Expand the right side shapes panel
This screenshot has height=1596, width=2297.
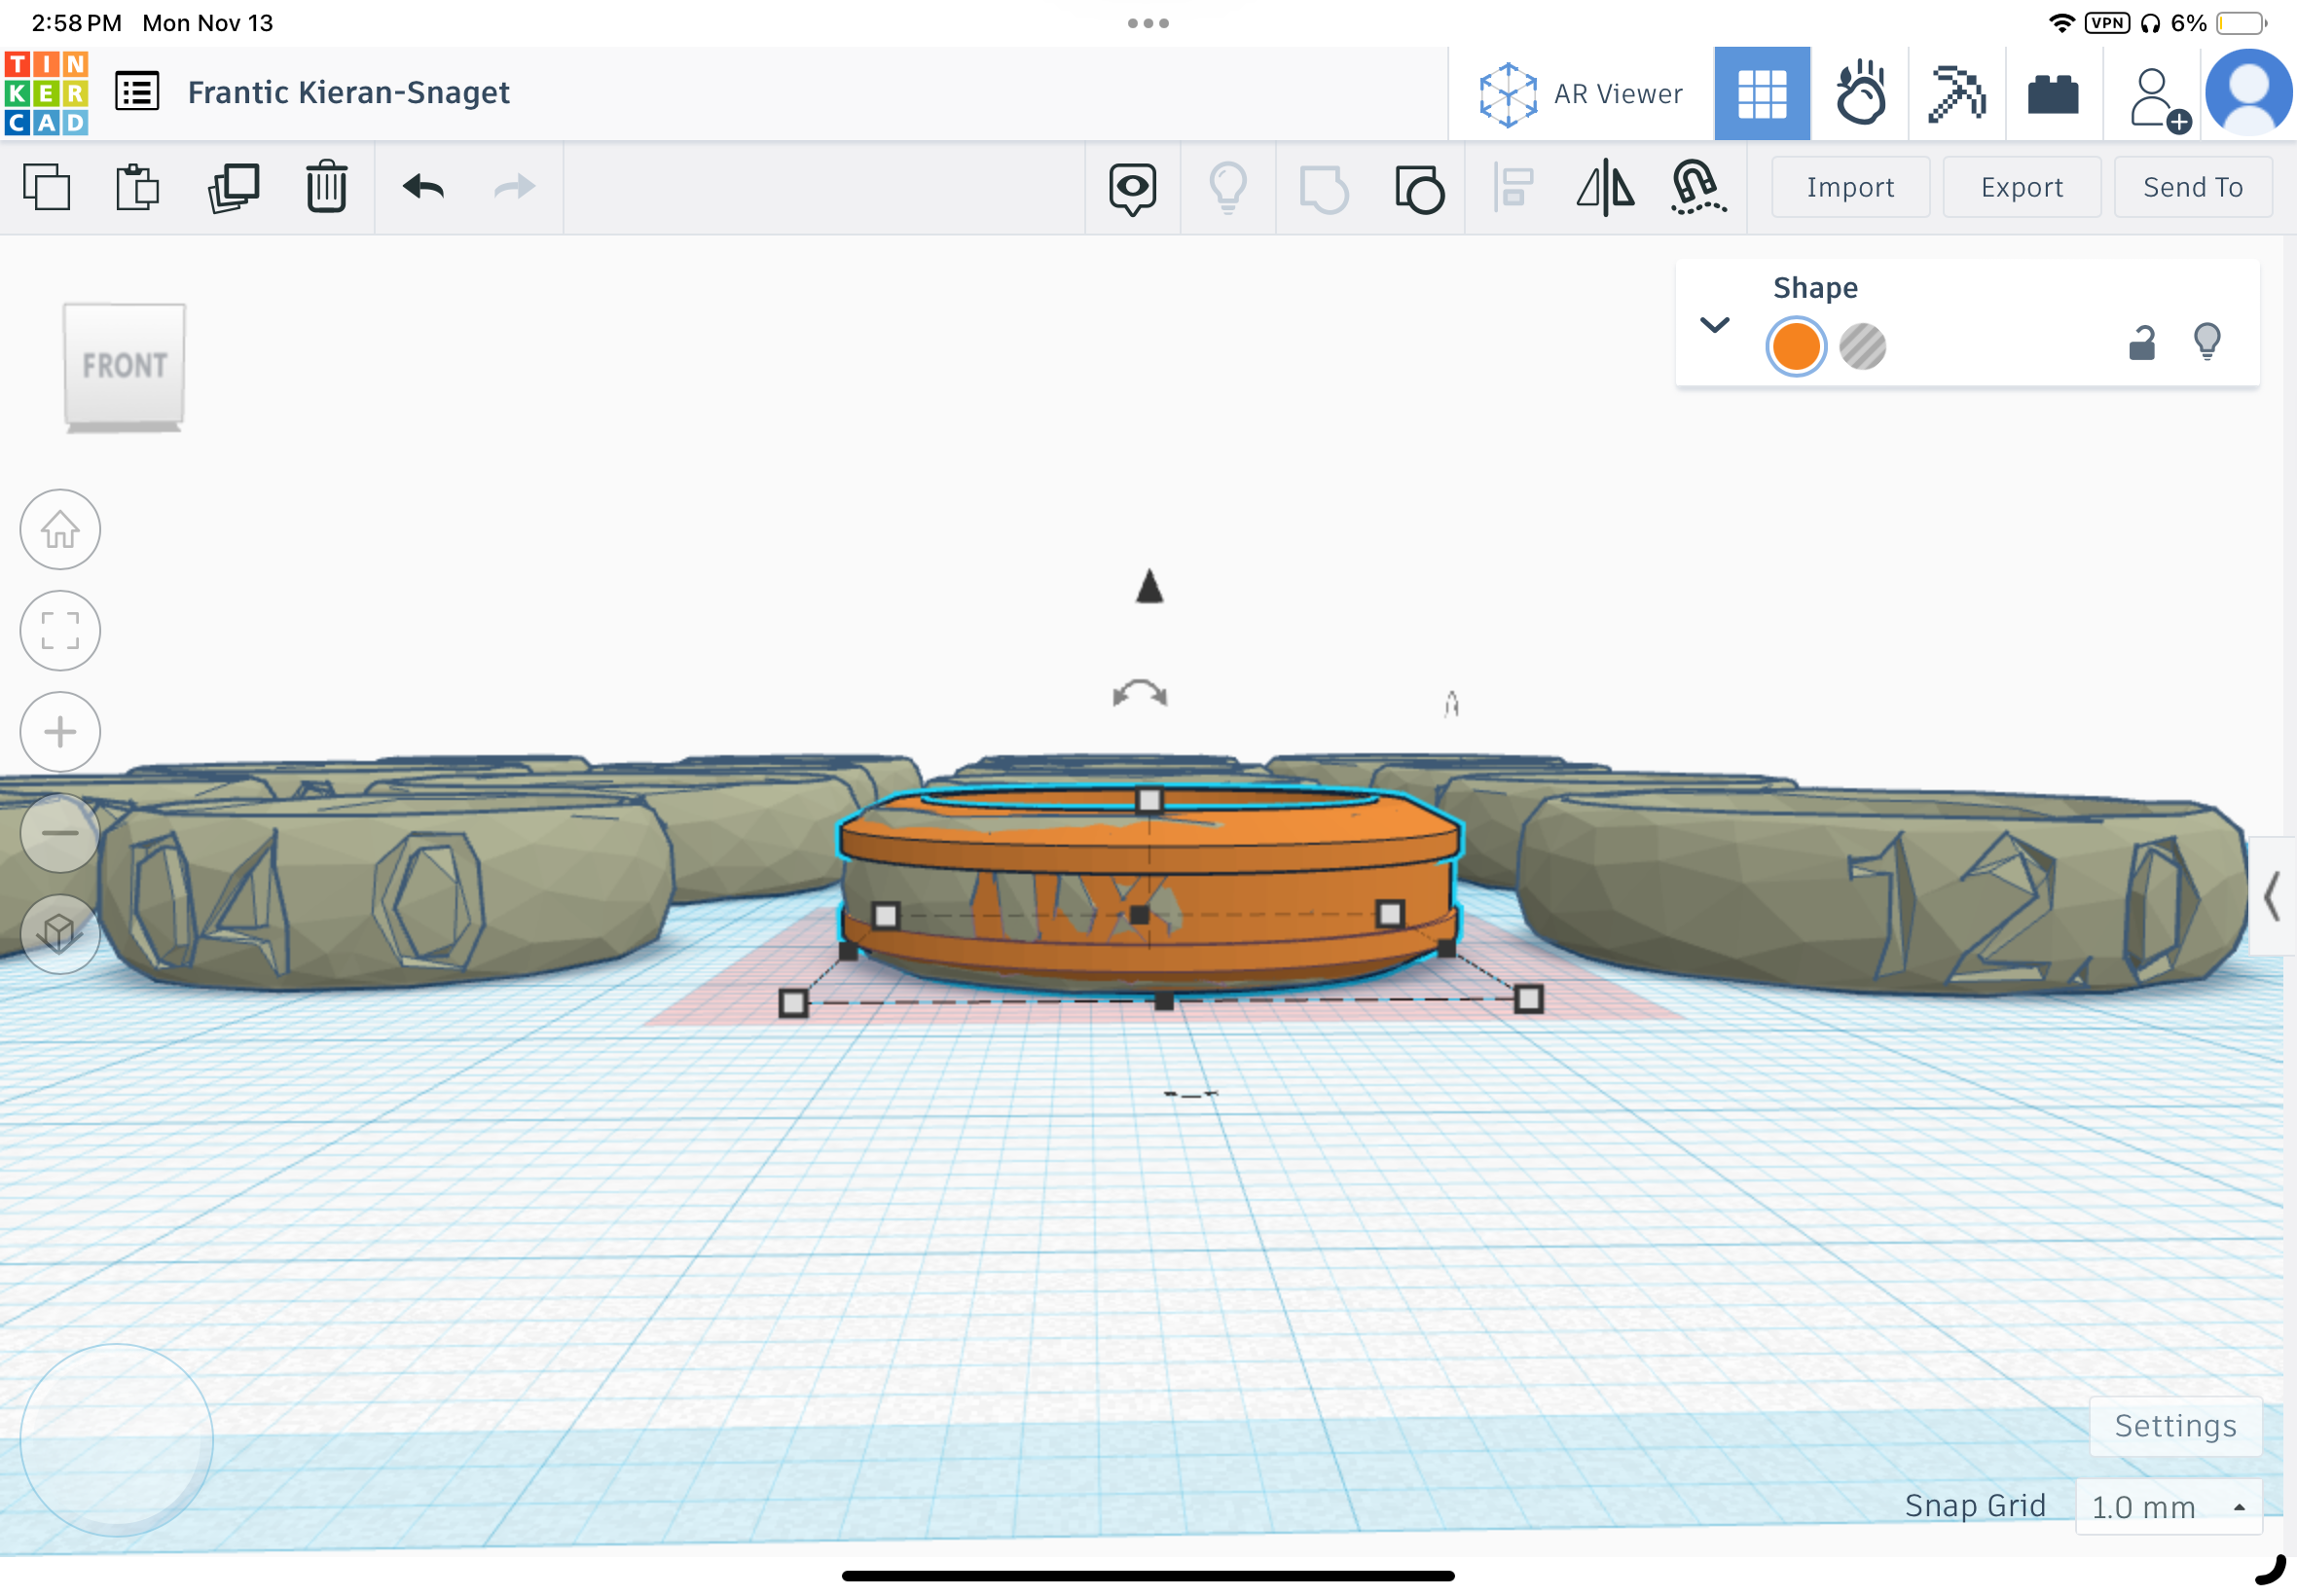[x=2271, y=896]
